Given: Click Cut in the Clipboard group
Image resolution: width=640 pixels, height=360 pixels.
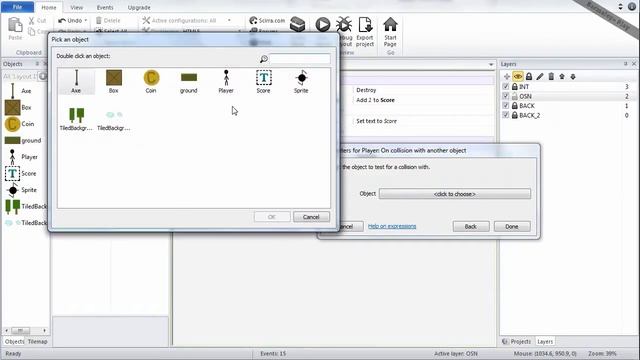Looking at the screenshot, I should [37, 20].
